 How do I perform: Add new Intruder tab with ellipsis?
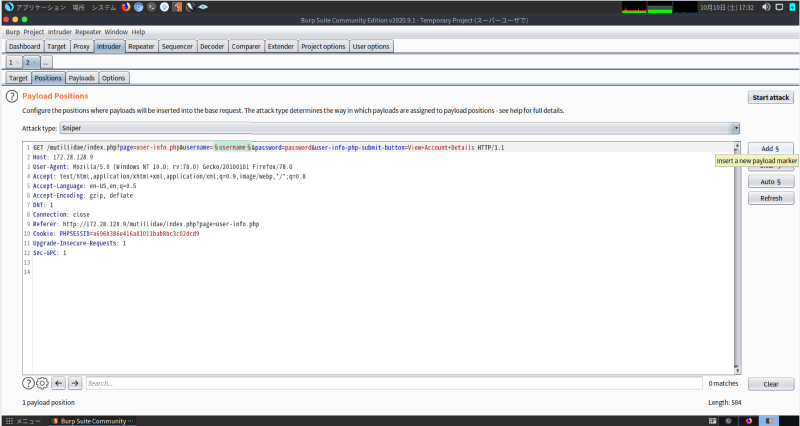click(46, 62)
